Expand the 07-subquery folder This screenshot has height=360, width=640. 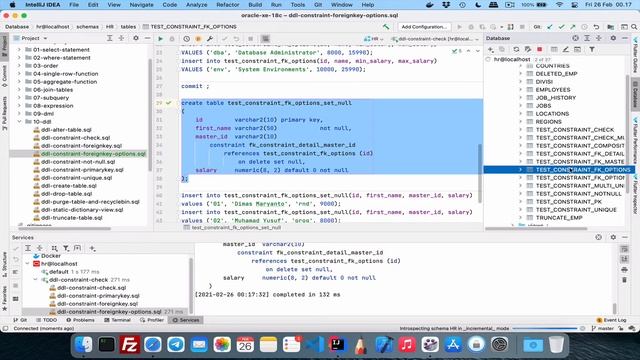coord(19,98)
